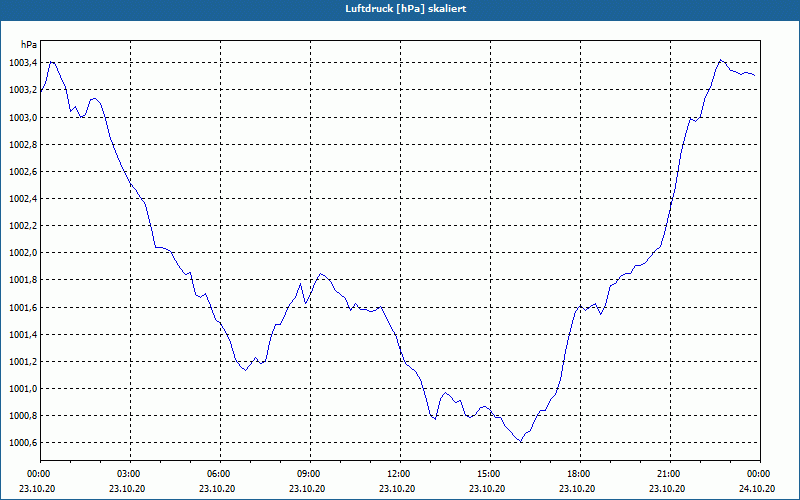Click the '00:00' time label dated 24.10.20
Image resolution: width=800 pixels, height=500 pixels.
(x=757, y=474)
